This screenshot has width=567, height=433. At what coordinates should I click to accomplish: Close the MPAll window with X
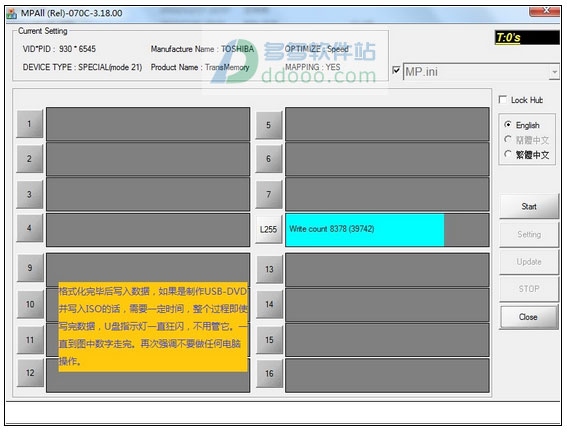tap(545, 11)
